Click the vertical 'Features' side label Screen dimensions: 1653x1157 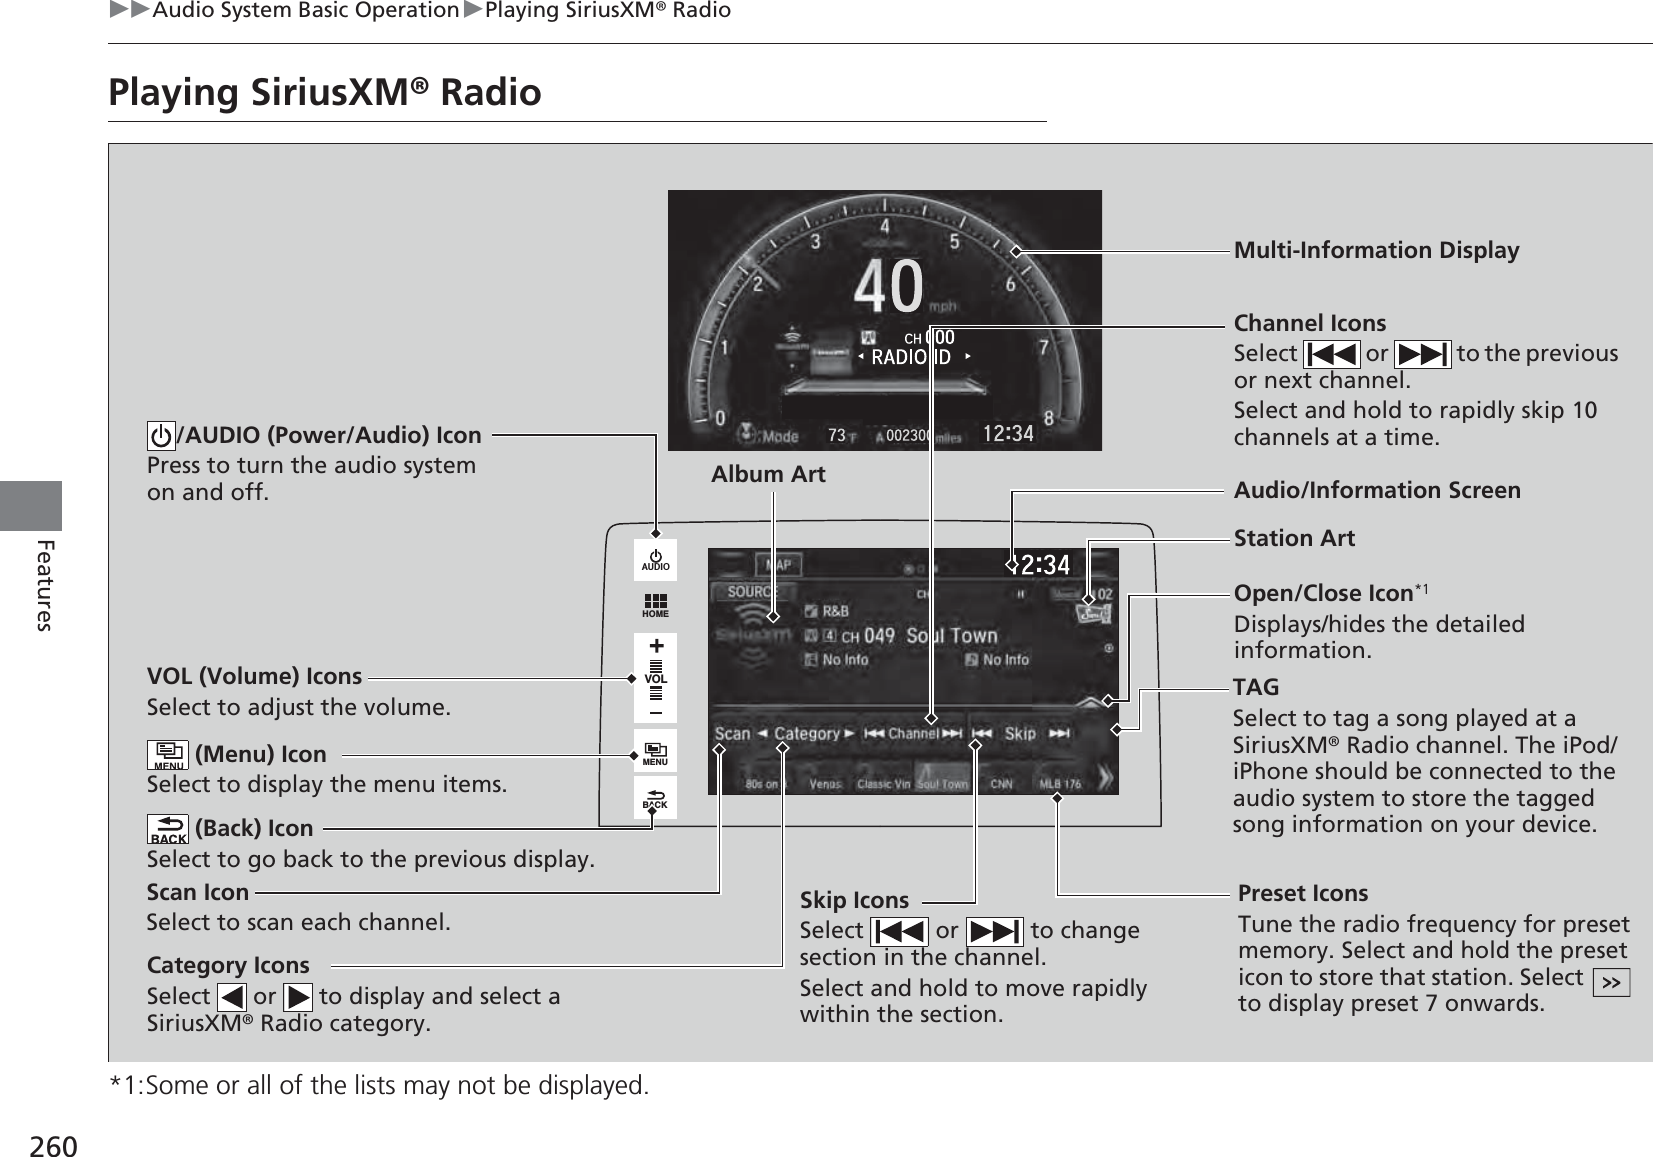(44, 585)
